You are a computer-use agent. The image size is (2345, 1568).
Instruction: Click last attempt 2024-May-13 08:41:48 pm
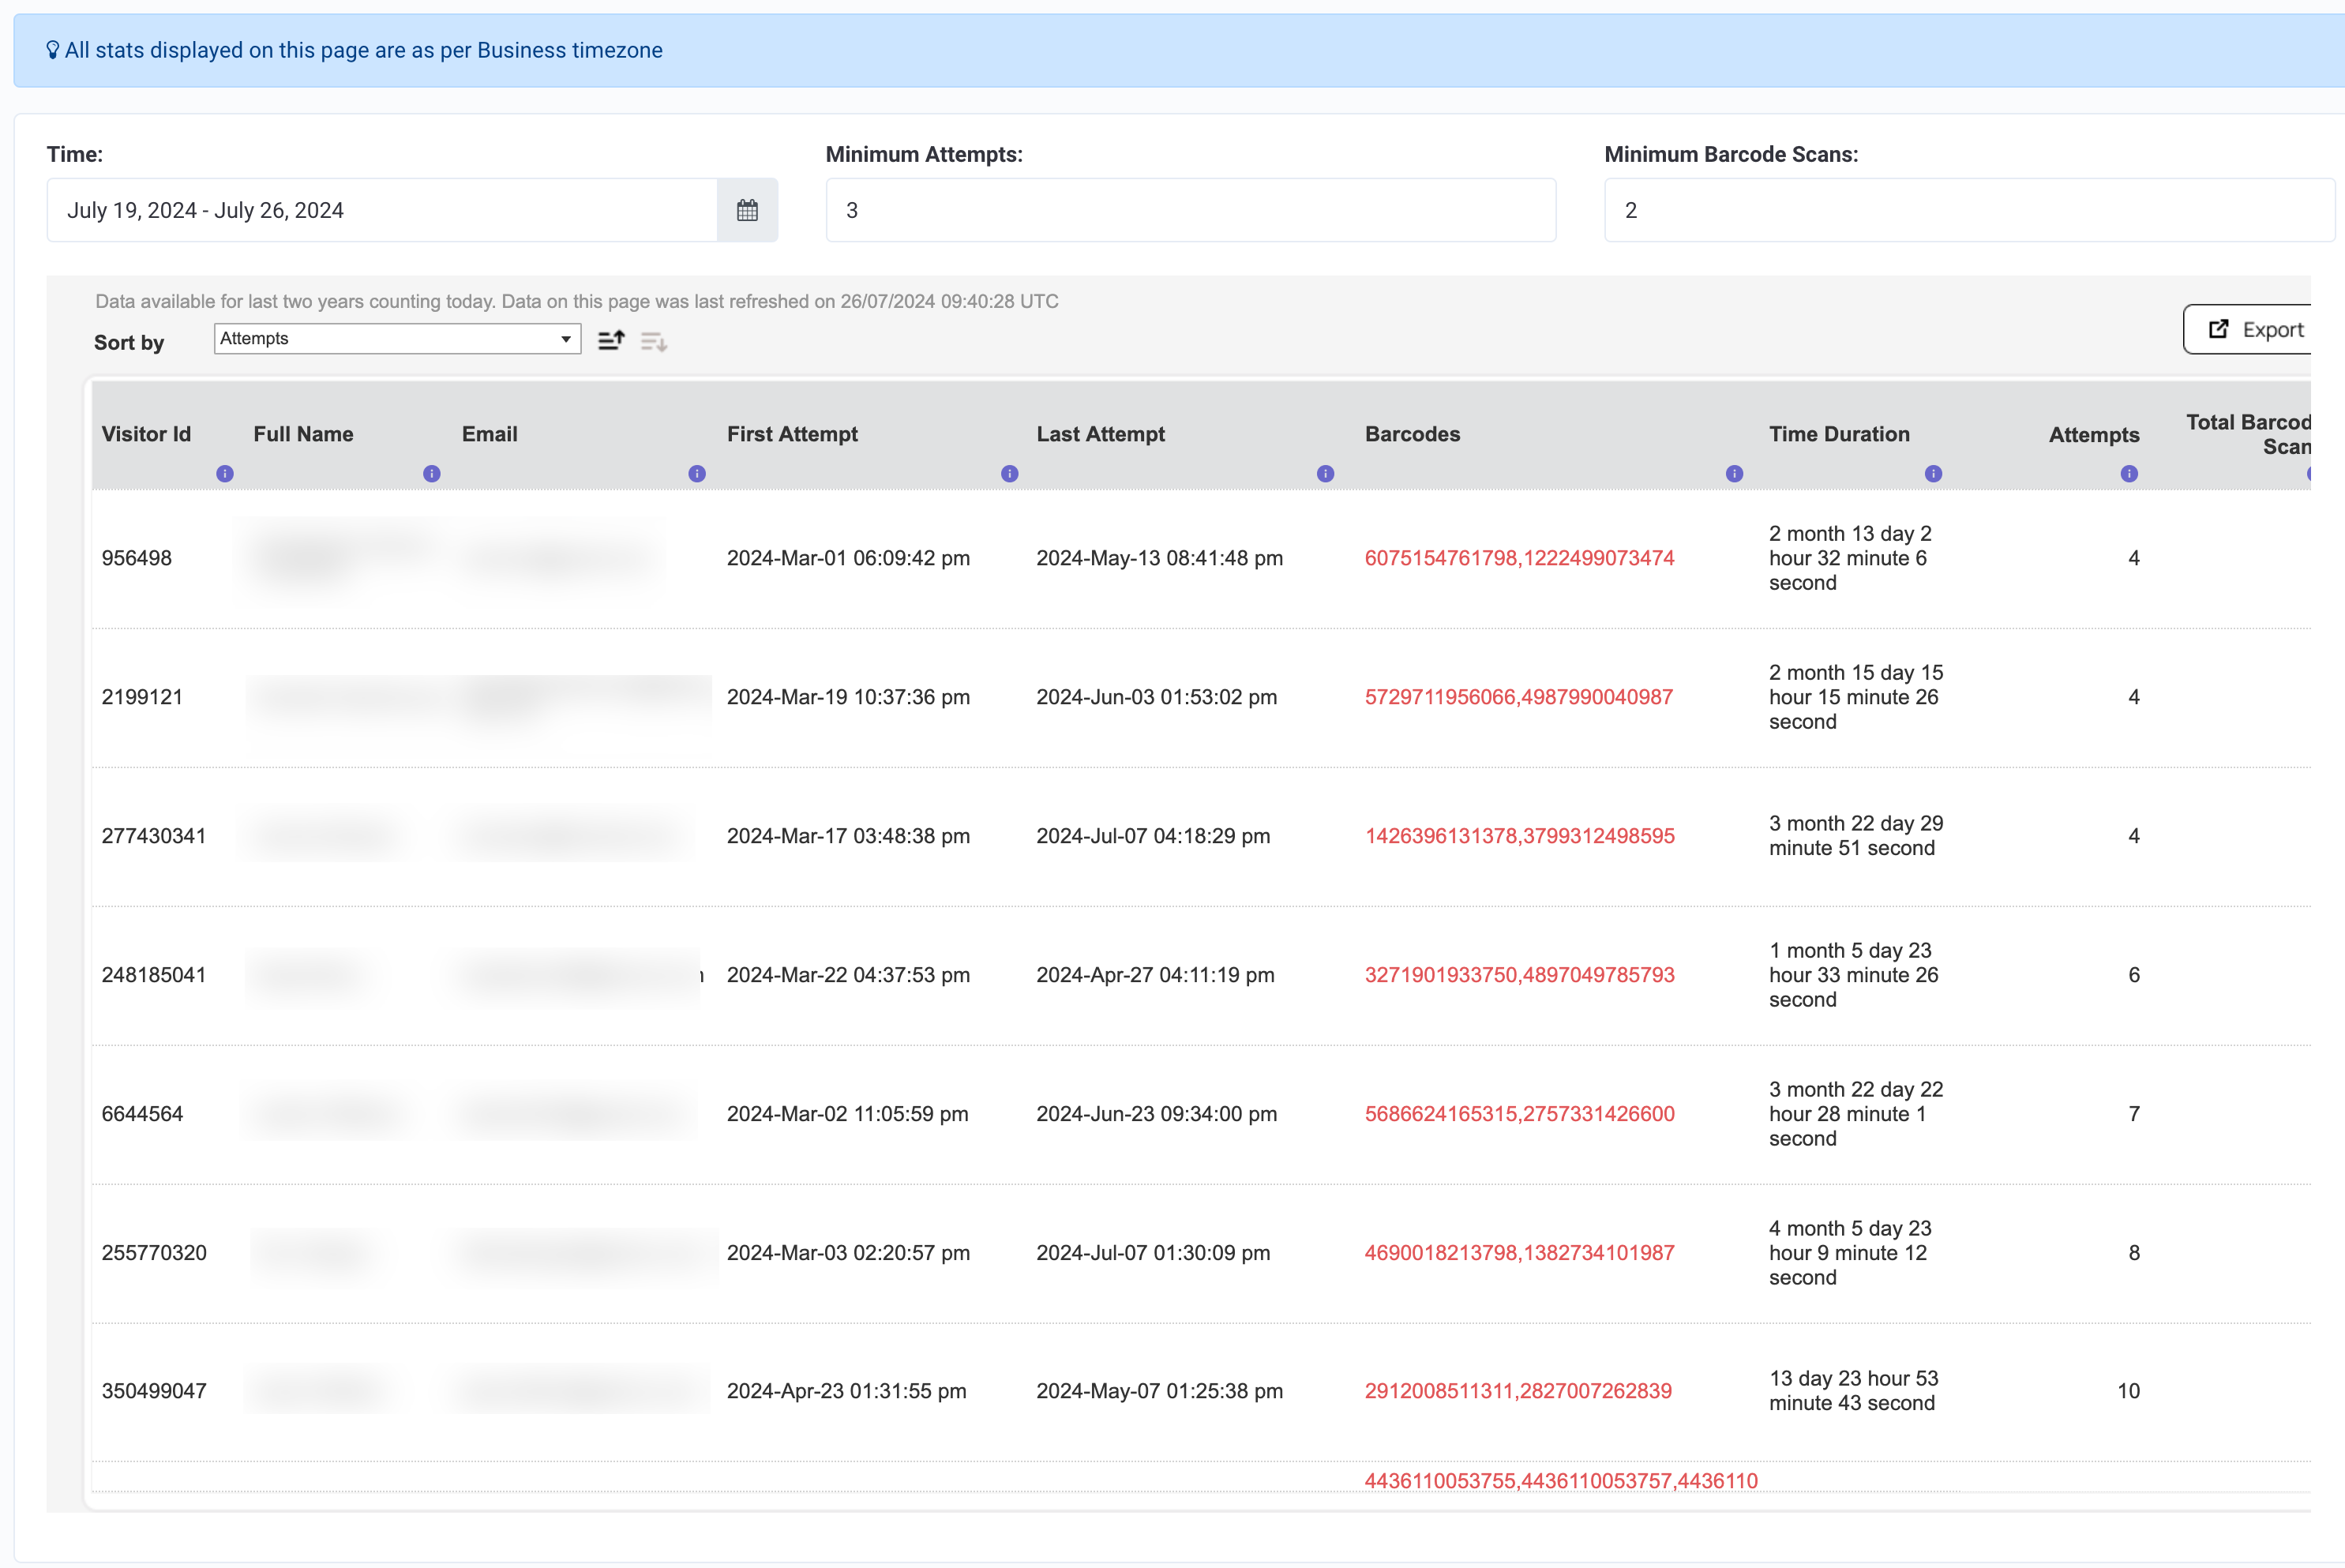[x=1159, y=558]
